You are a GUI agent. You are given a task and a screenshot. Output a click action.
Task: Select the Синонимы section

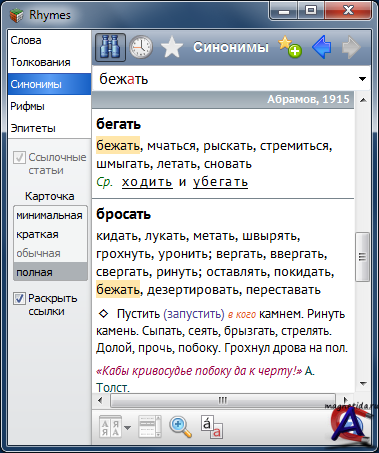click(49, 84)
